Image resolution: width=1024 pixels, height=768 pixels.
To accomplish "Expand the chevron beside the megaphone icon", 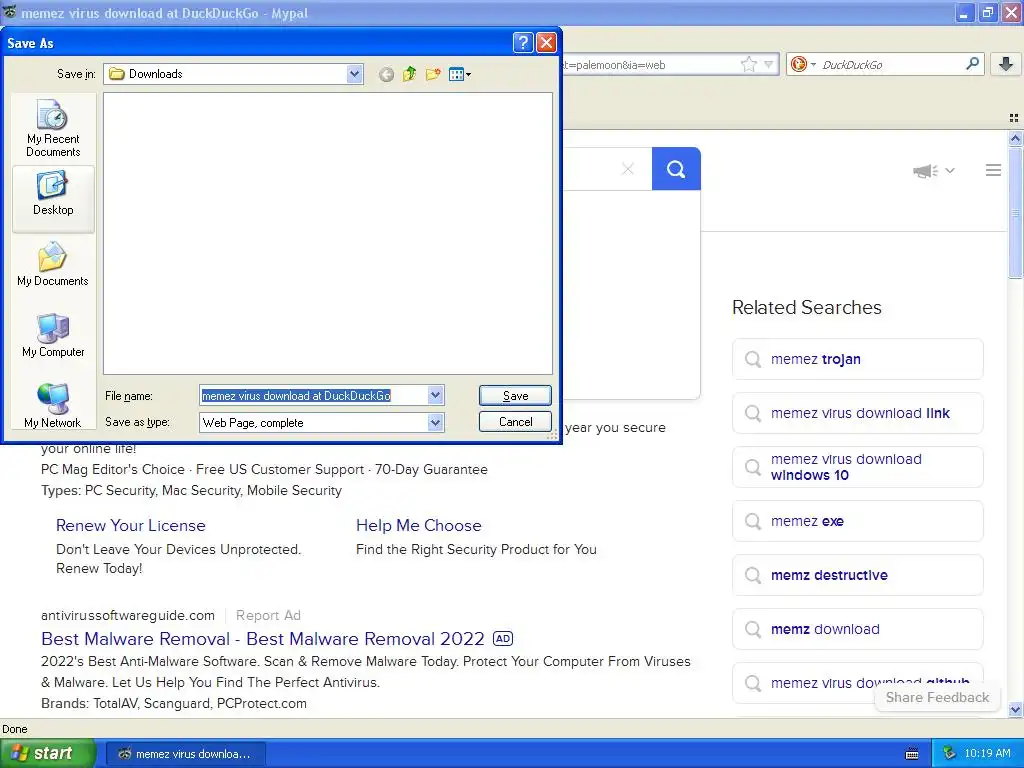I will [x=950, y=170].
